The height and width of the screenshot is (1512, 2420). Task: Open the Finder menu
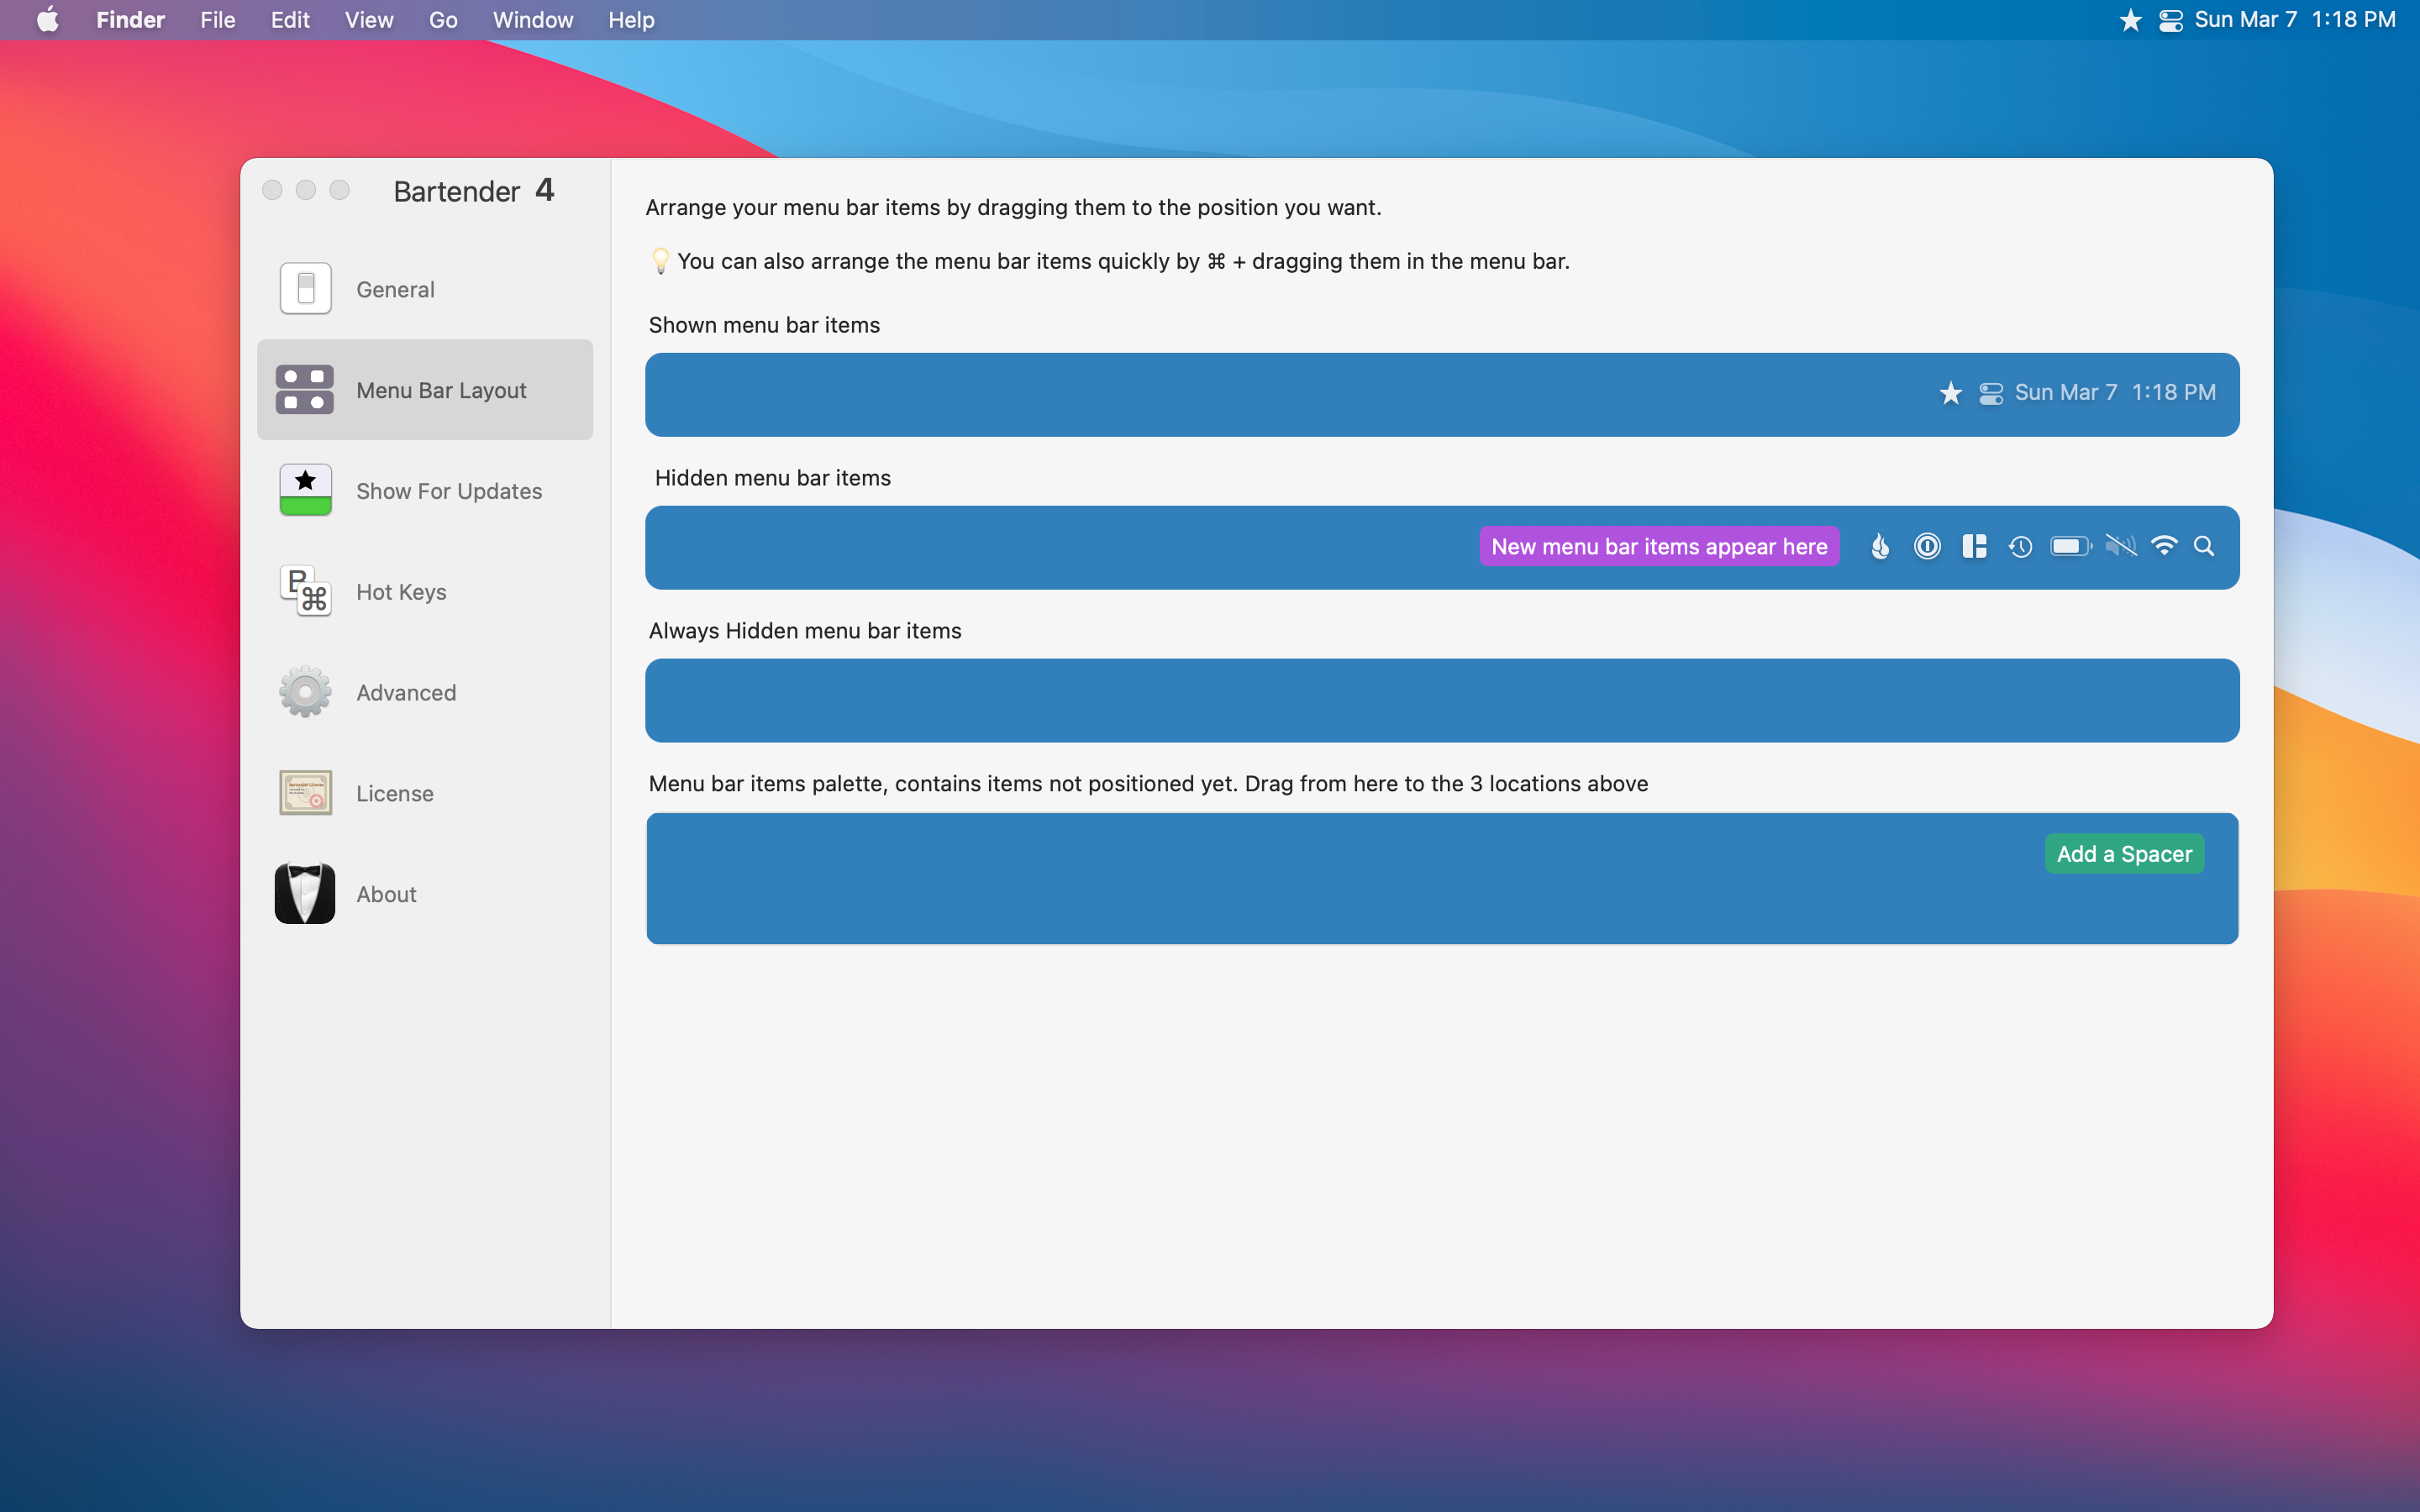tap(130, 20)
